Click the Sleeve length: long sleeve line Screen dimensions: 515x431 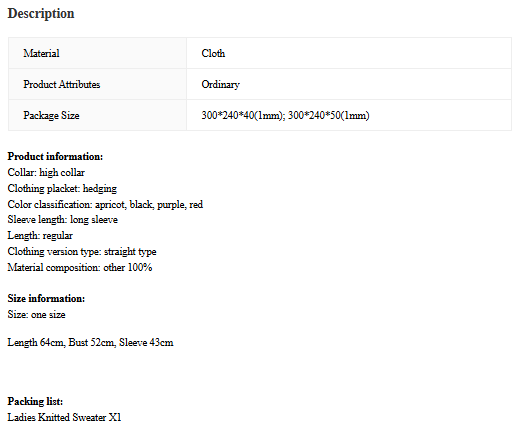click(63, 220)
